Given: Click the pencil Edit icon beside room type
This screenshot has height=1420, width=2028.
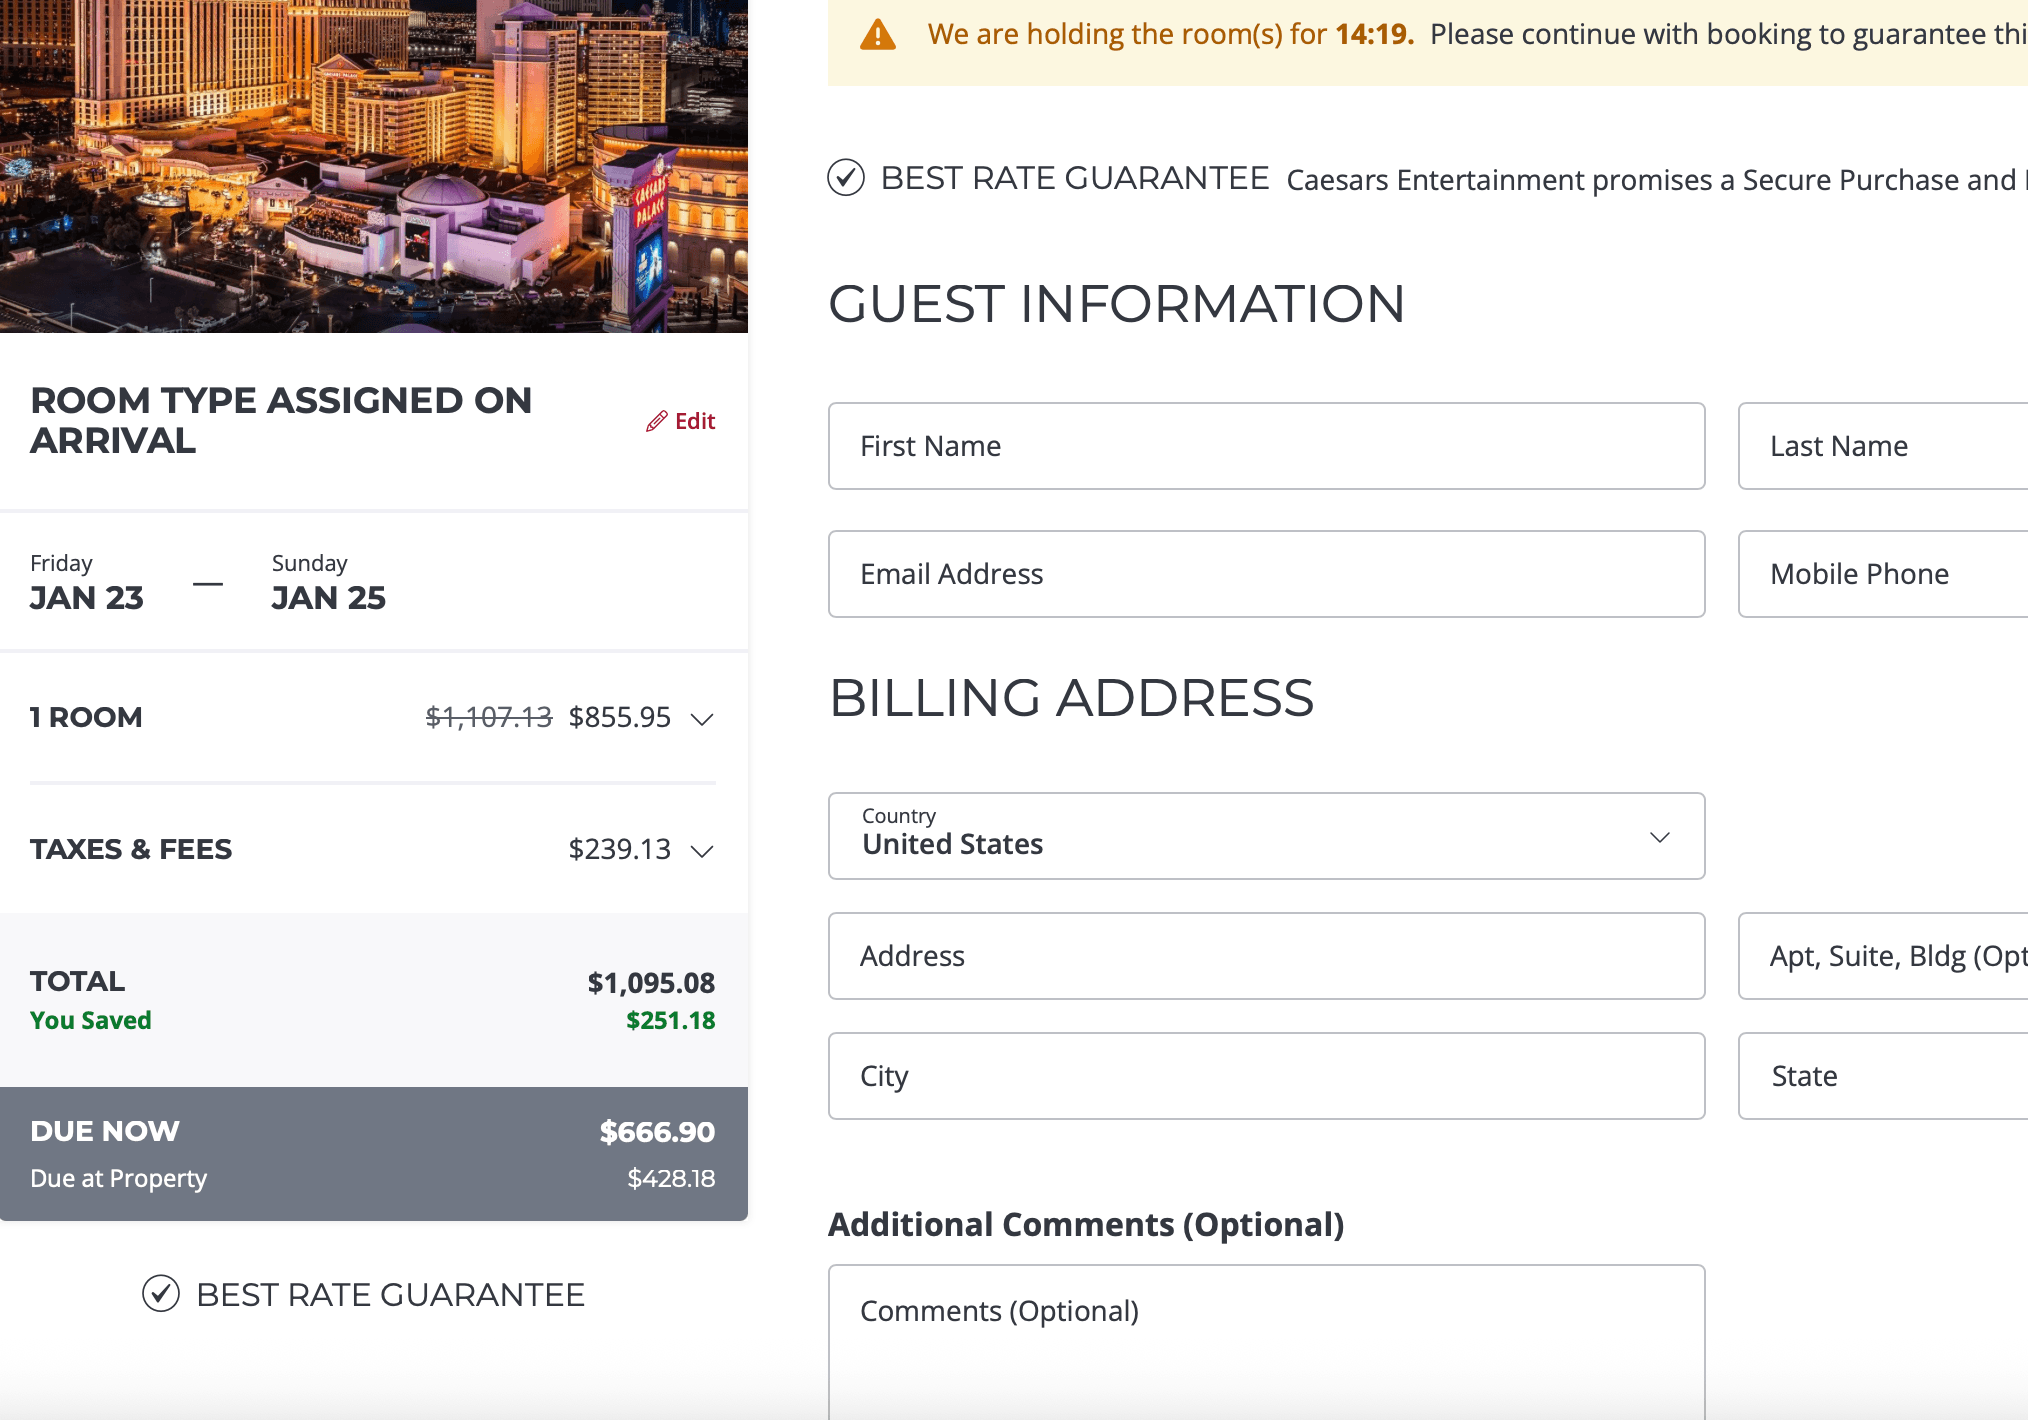Looking at the screenshot, I should click(656, 421).
